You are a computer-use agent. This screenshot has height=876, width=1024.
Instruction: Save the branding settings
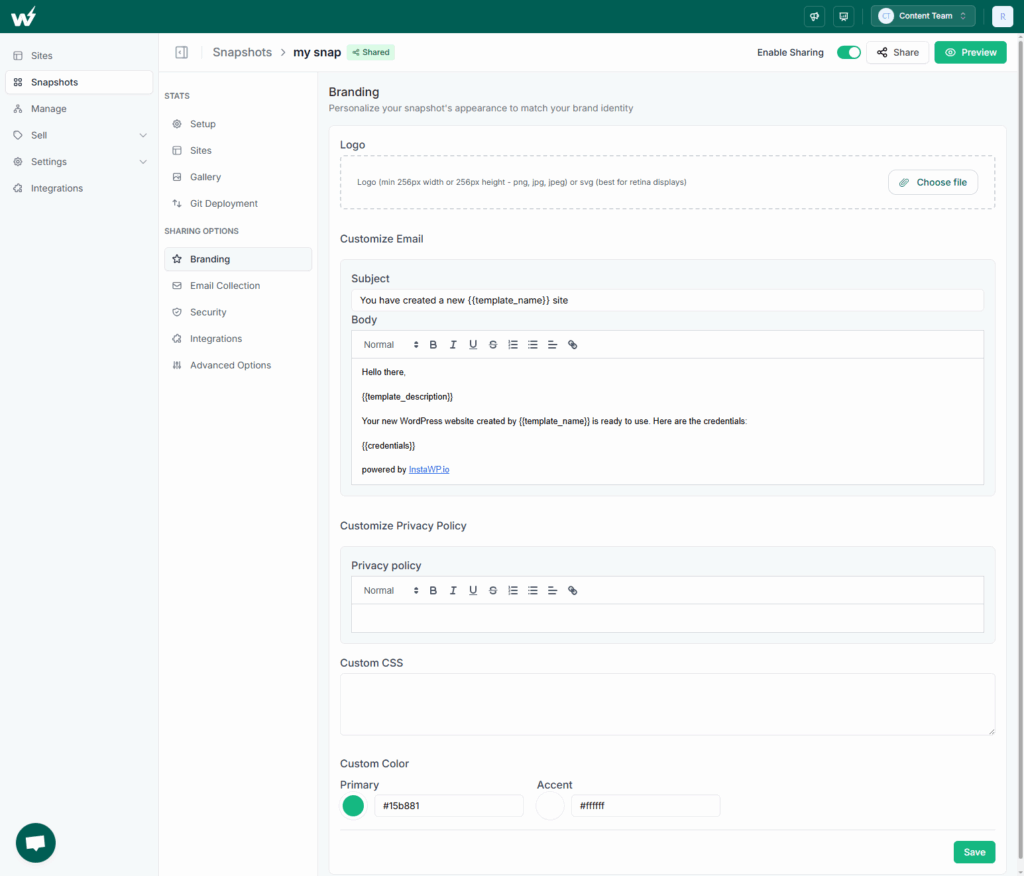tap(974, 852)
